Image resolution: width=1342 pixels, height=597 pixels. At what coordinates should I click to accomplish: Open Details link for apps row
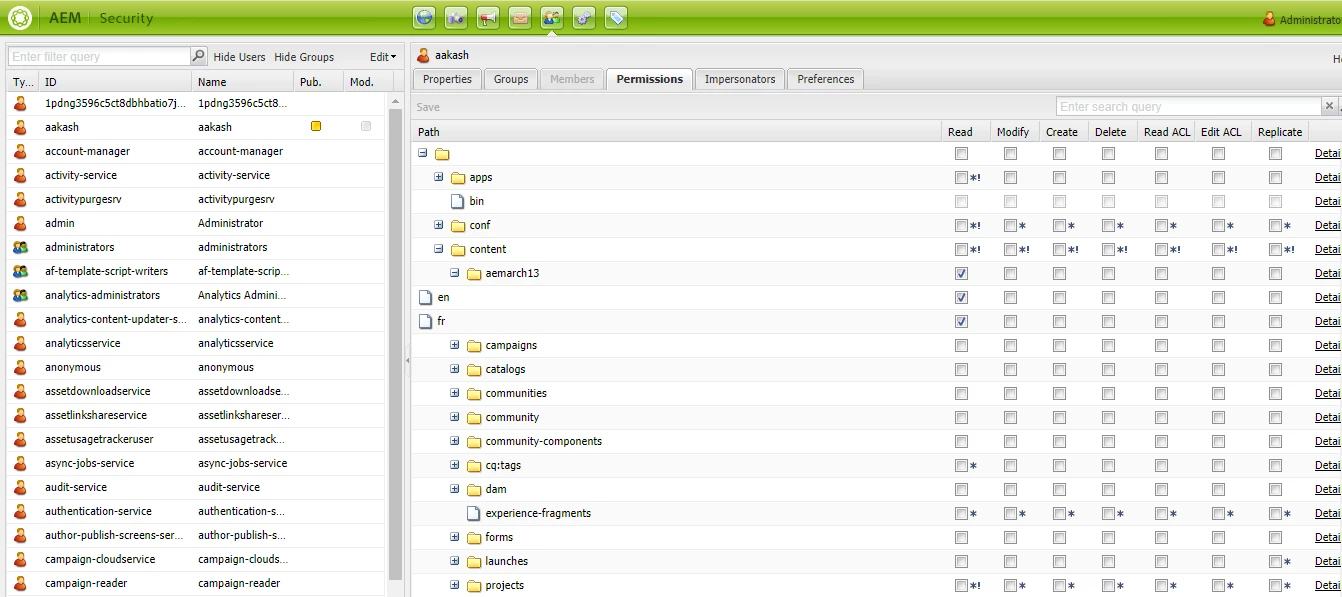pyautogui.click(x=1328, y=177)
